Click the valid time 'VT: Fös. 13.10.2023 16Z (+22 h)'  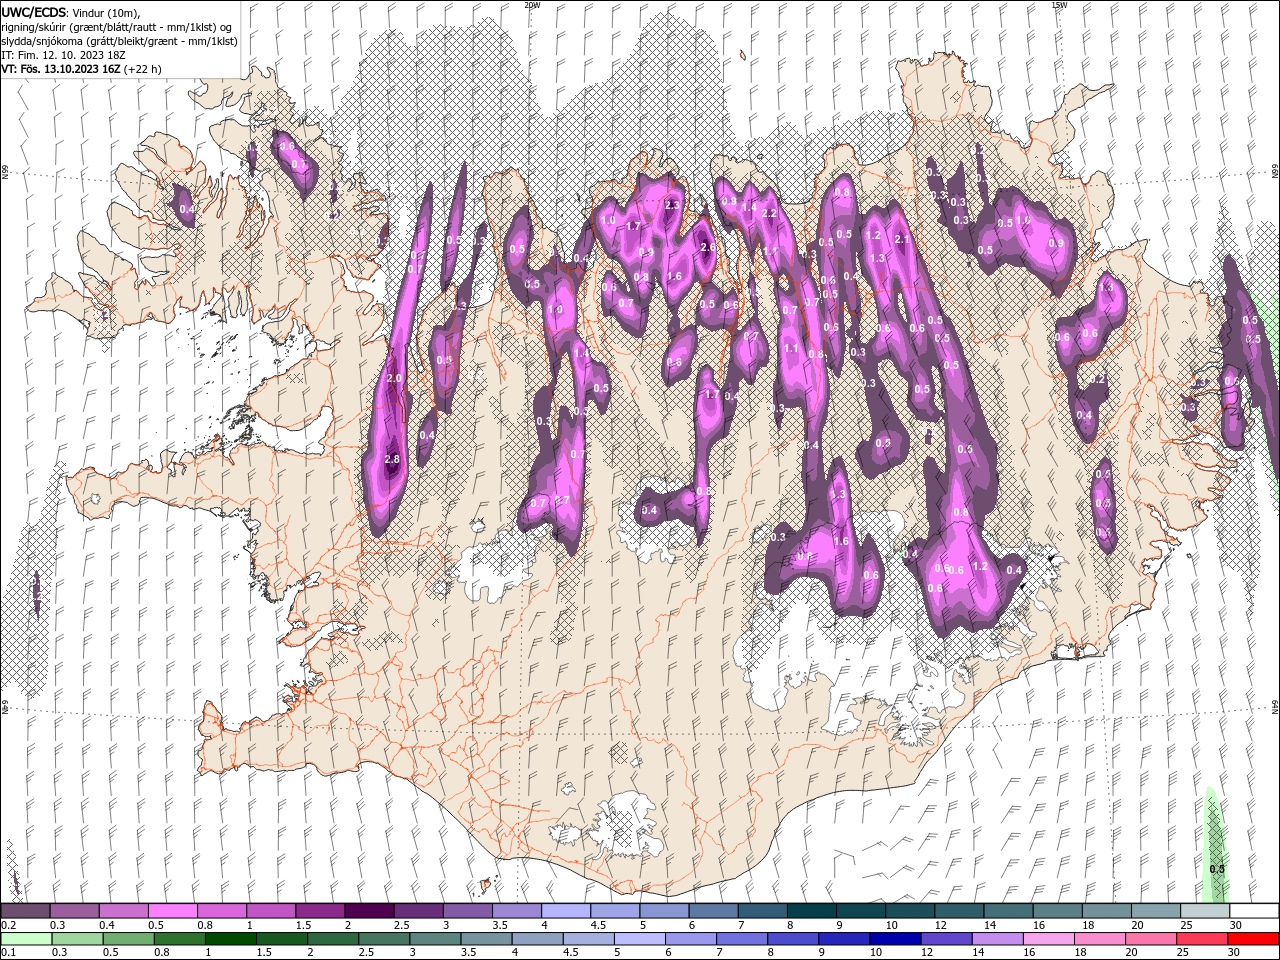pyautogui.click(x=81, y=69)
